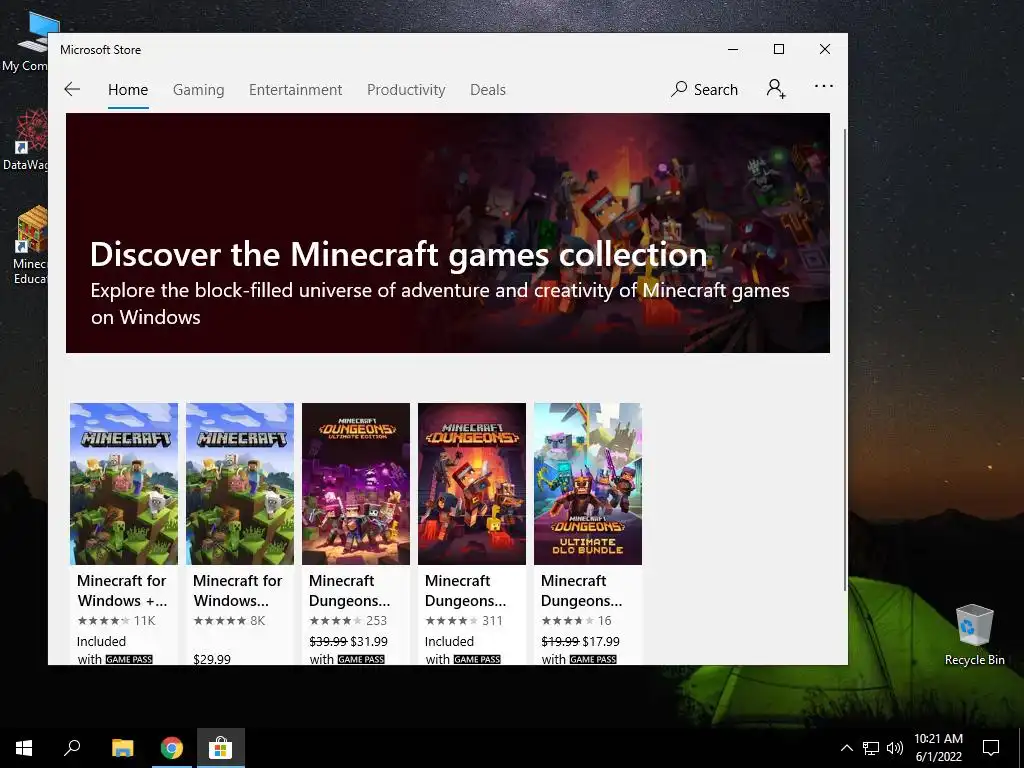Screen dimensions: 1024x768
Task: Open the three-dots more options menu
Action: point(824,86)
